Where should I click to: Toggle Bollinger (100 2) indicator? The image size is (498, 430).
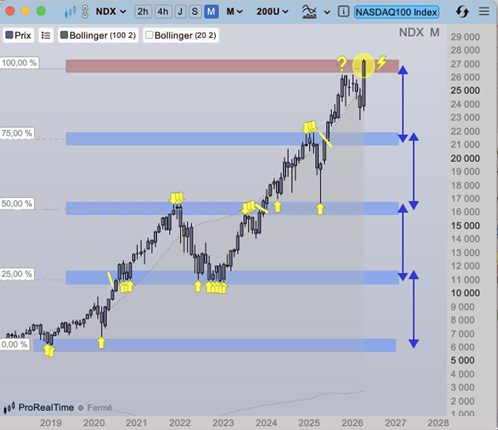[98, 35]
